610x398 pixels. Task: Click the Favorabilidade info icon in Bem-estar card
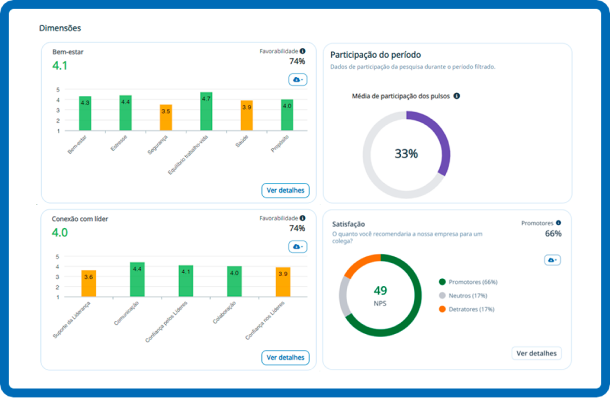(x=303, y=51)
